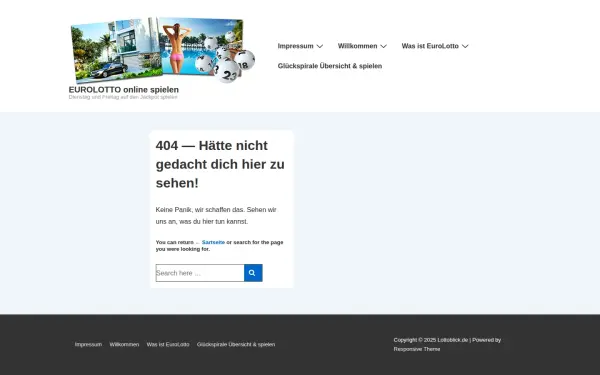Click the Dienstag und Freitag tagline text
Screen dimensions: 600x375
[x=123, y=97]
